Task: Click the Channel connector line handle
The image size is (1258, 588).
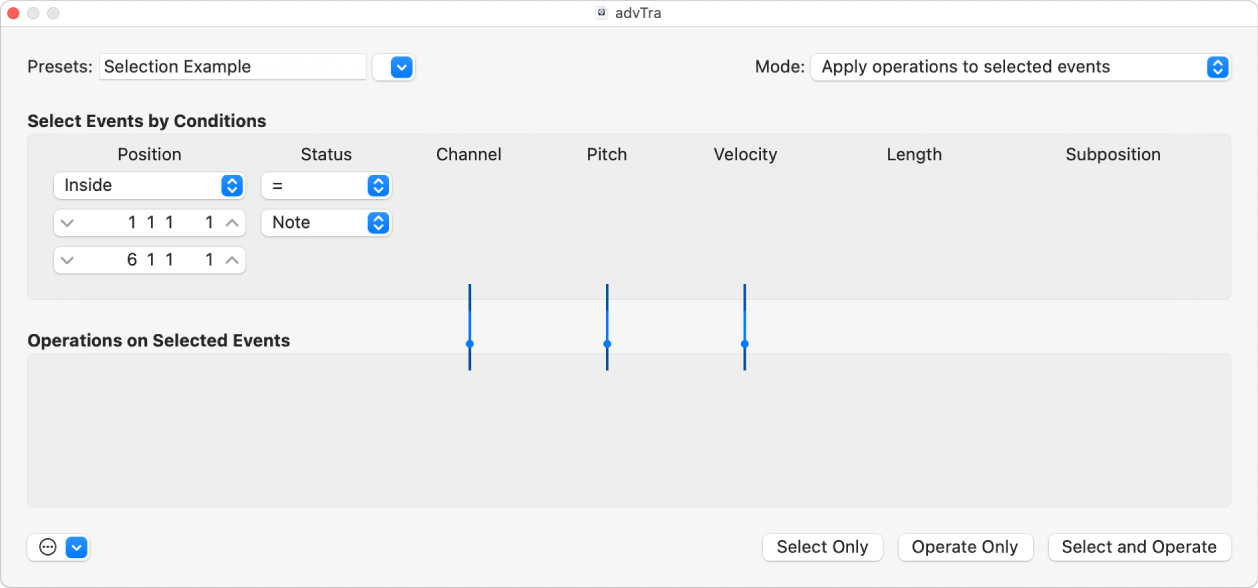Action: [469, 344]
